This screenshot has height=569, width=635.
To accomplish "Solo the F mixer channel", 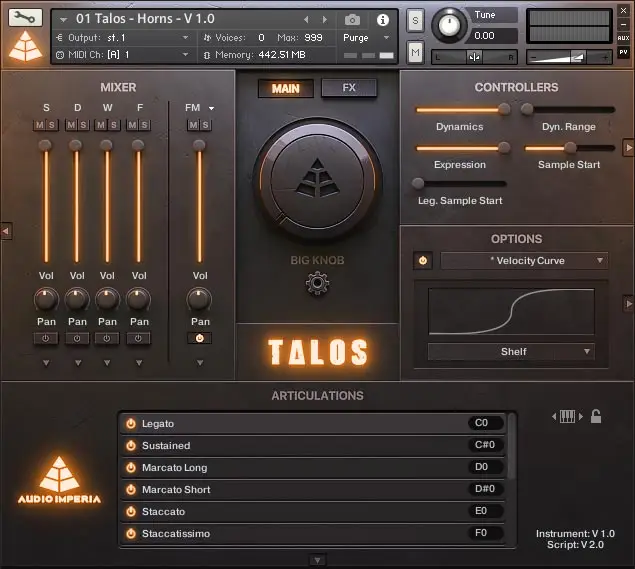I will [145, 125].
